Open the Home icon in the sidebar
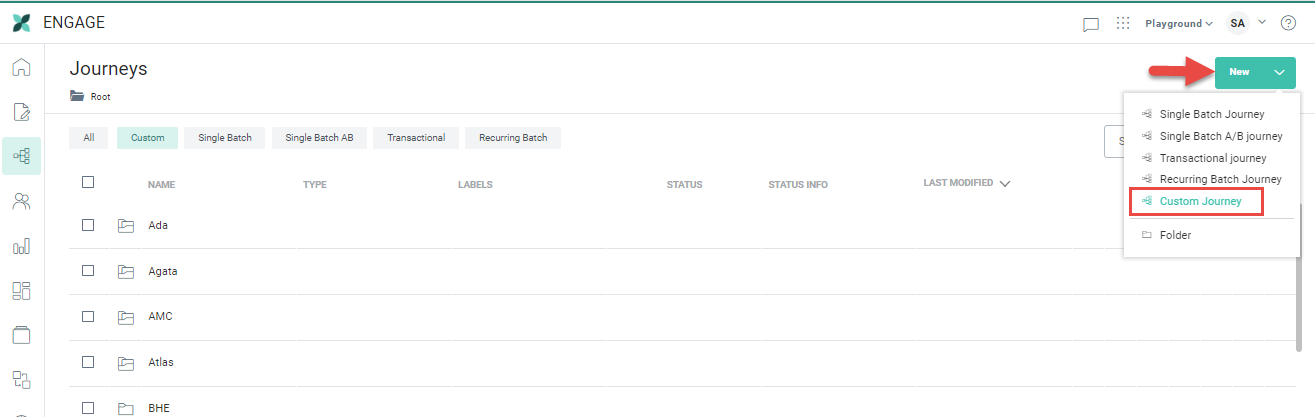 click(21, 68)
